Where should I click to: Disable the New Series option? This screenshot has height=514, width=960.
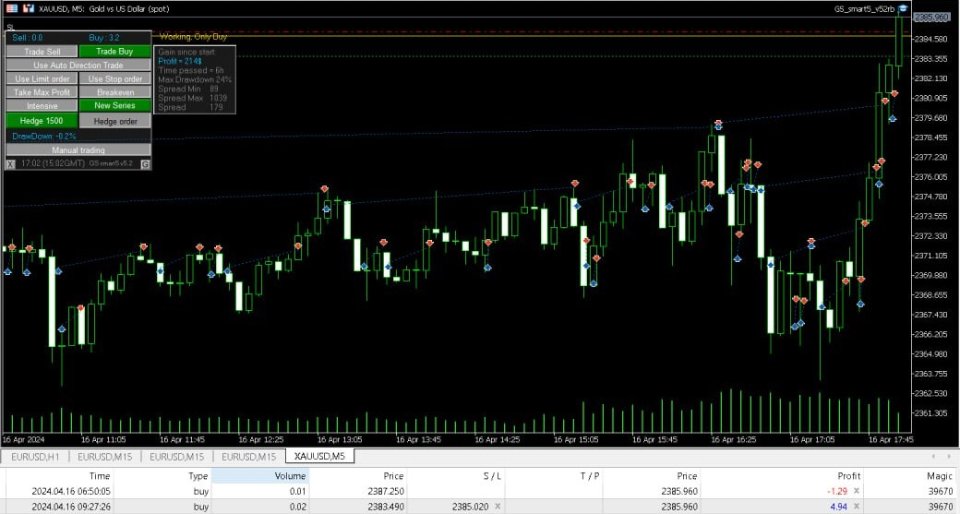pyautogui.click(x=114, y=105)
